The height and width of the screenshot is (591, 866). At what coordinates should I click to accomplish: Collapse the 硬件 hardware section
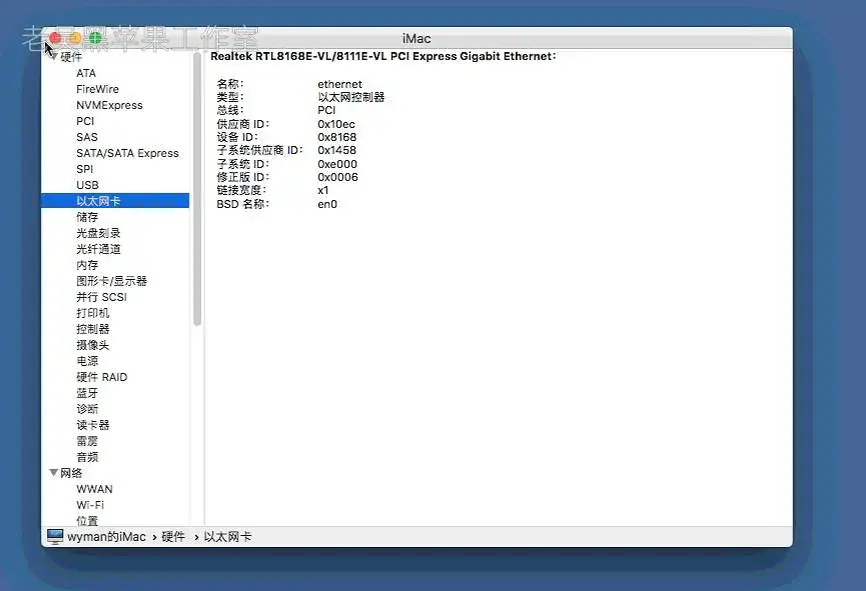(54, 57)
